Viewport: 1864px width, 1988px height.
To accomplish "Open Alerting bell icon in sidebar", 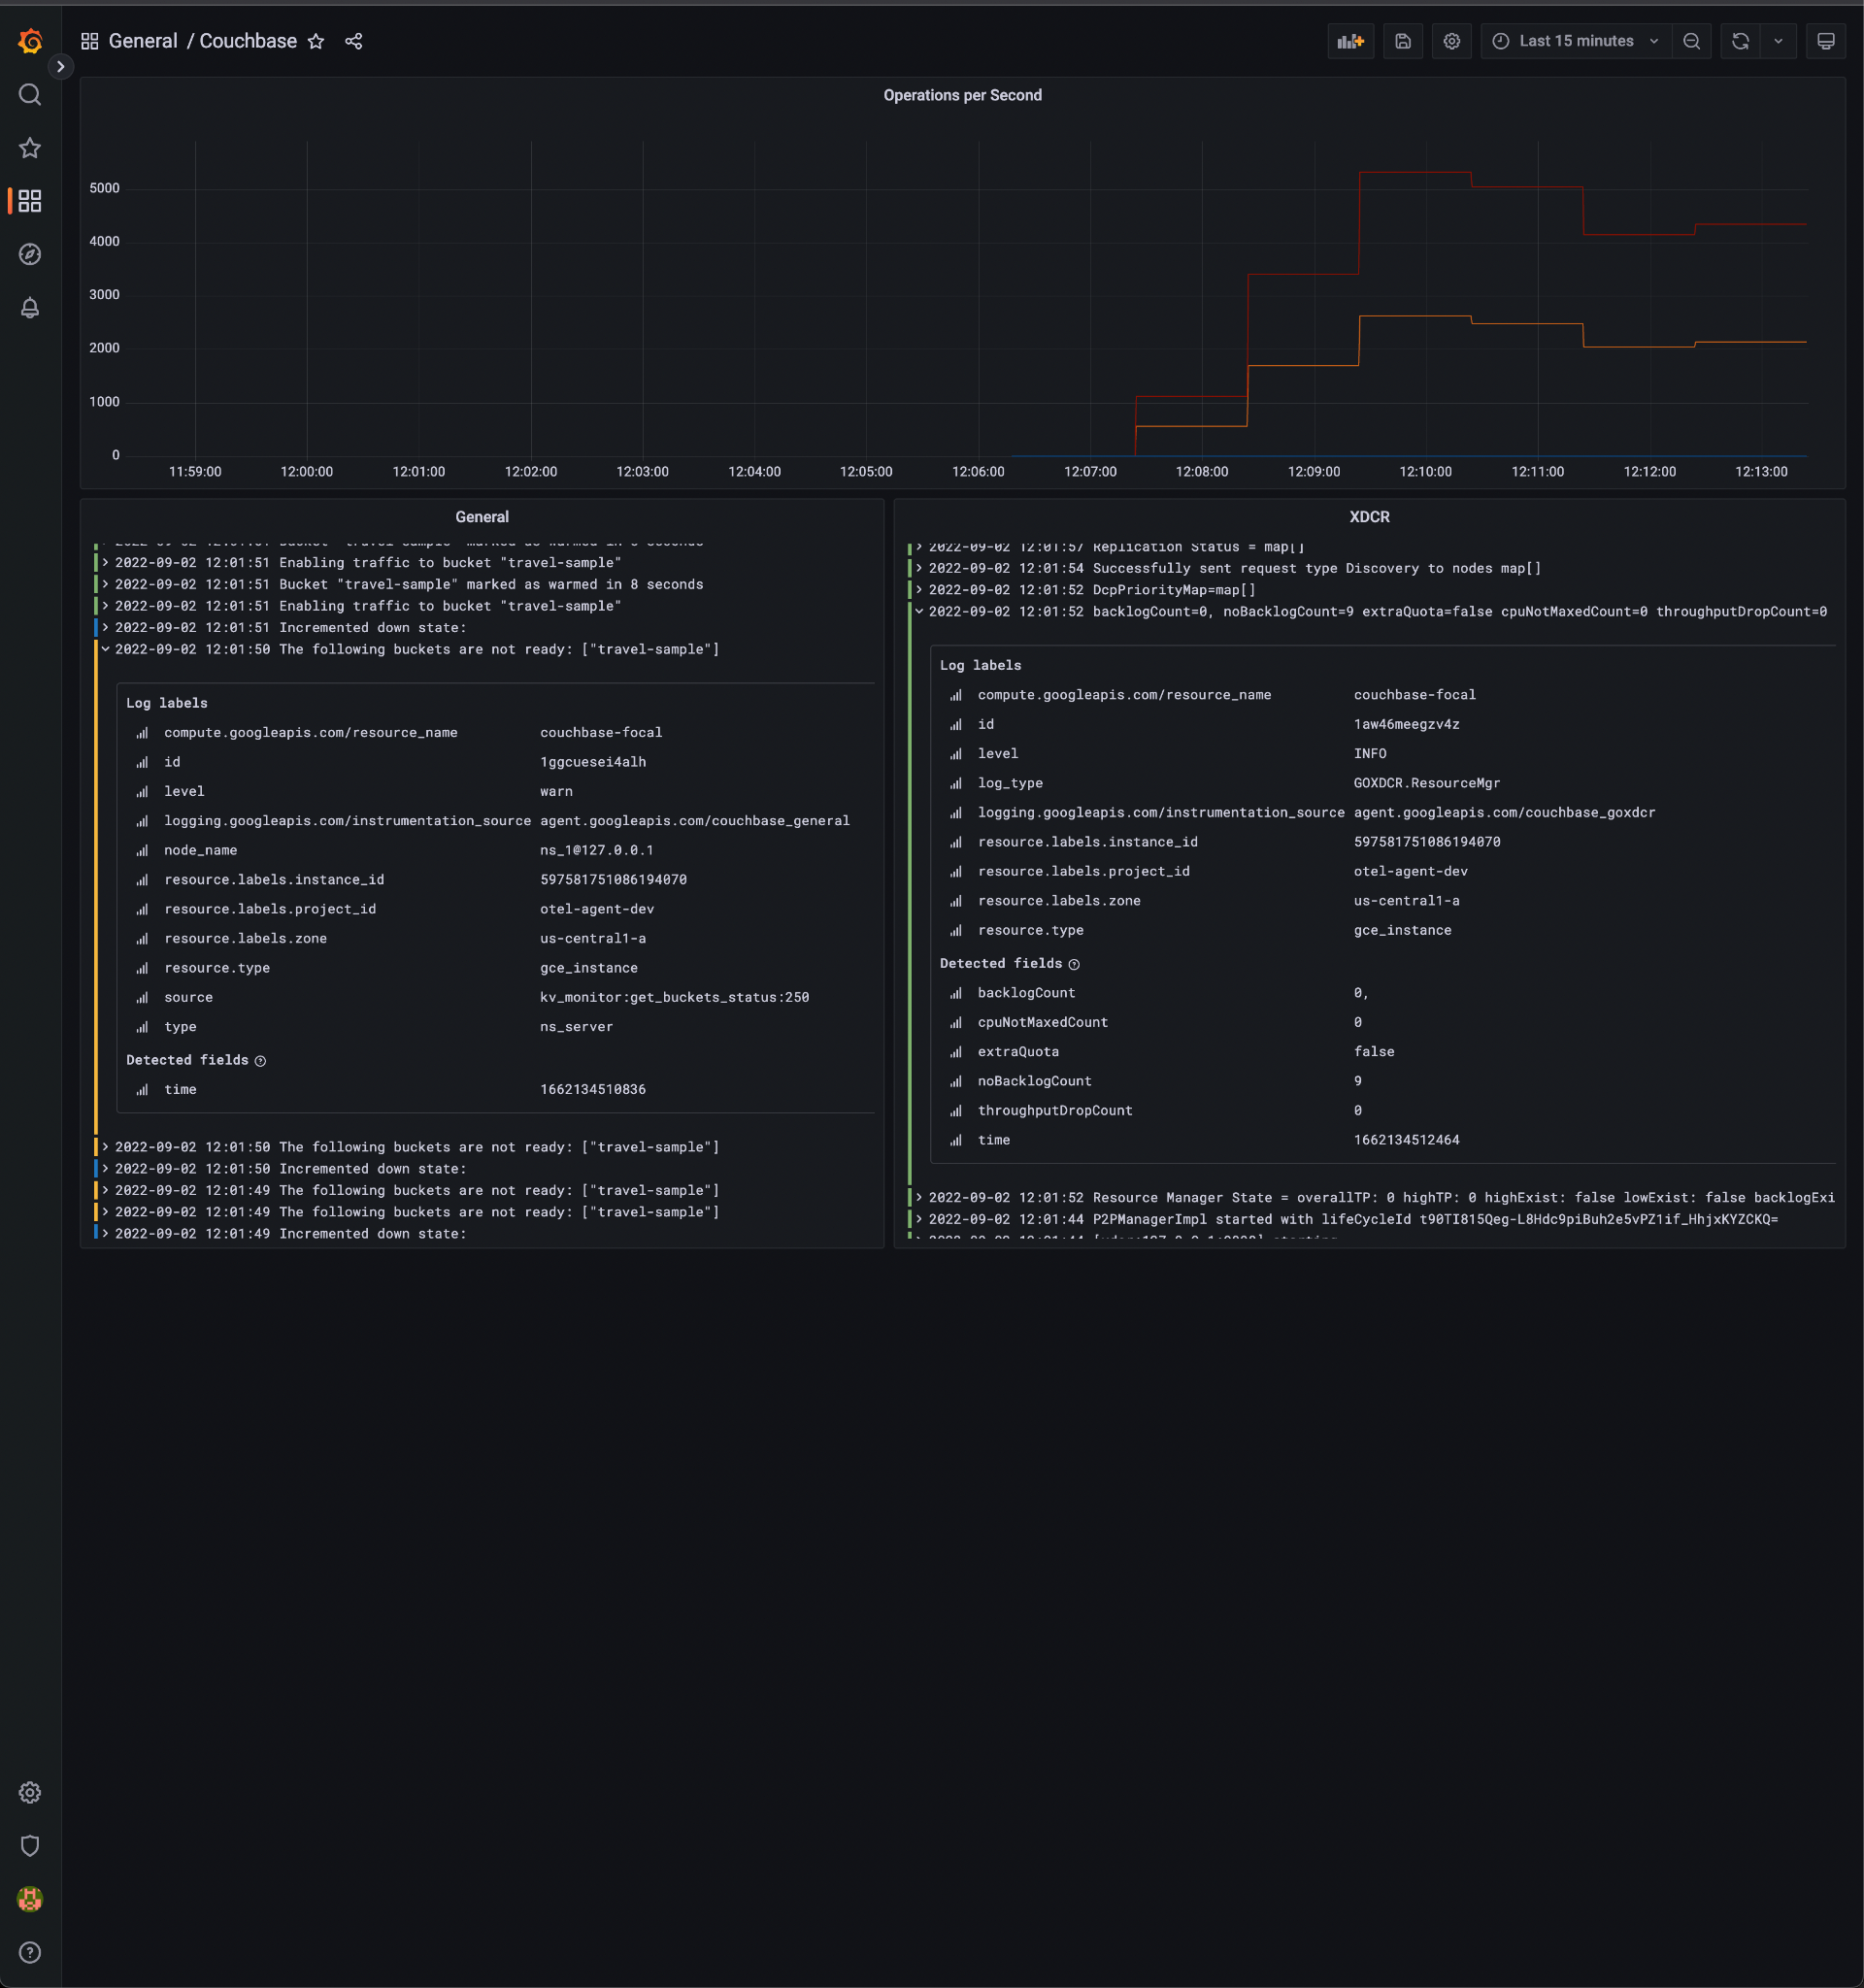I will [x=30, y=307].
